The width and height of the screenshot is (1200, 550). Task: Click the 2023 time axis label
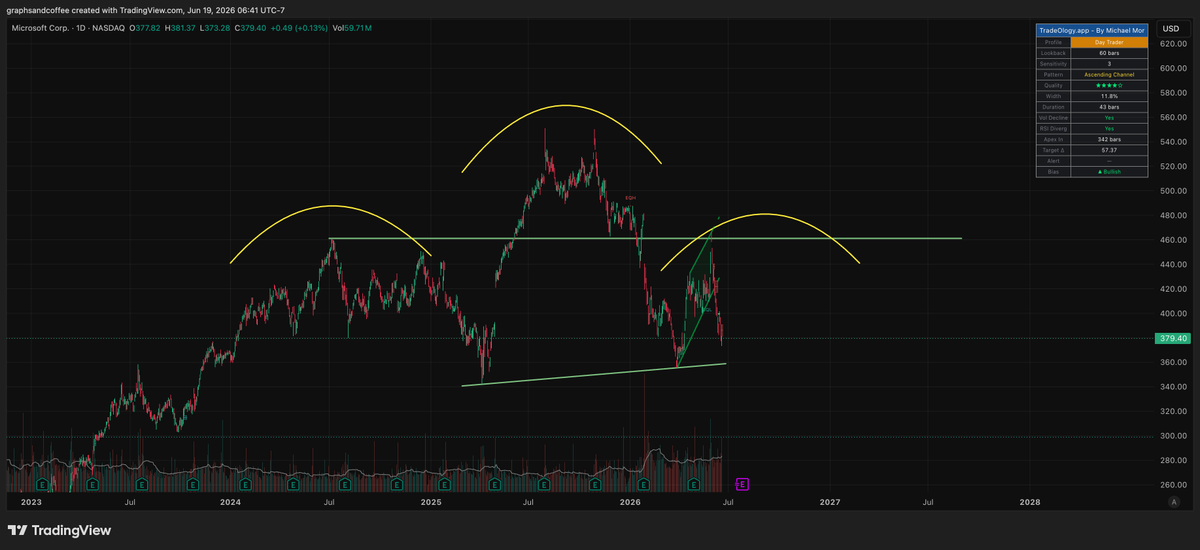pyautogui.click(x=31, y=503)
